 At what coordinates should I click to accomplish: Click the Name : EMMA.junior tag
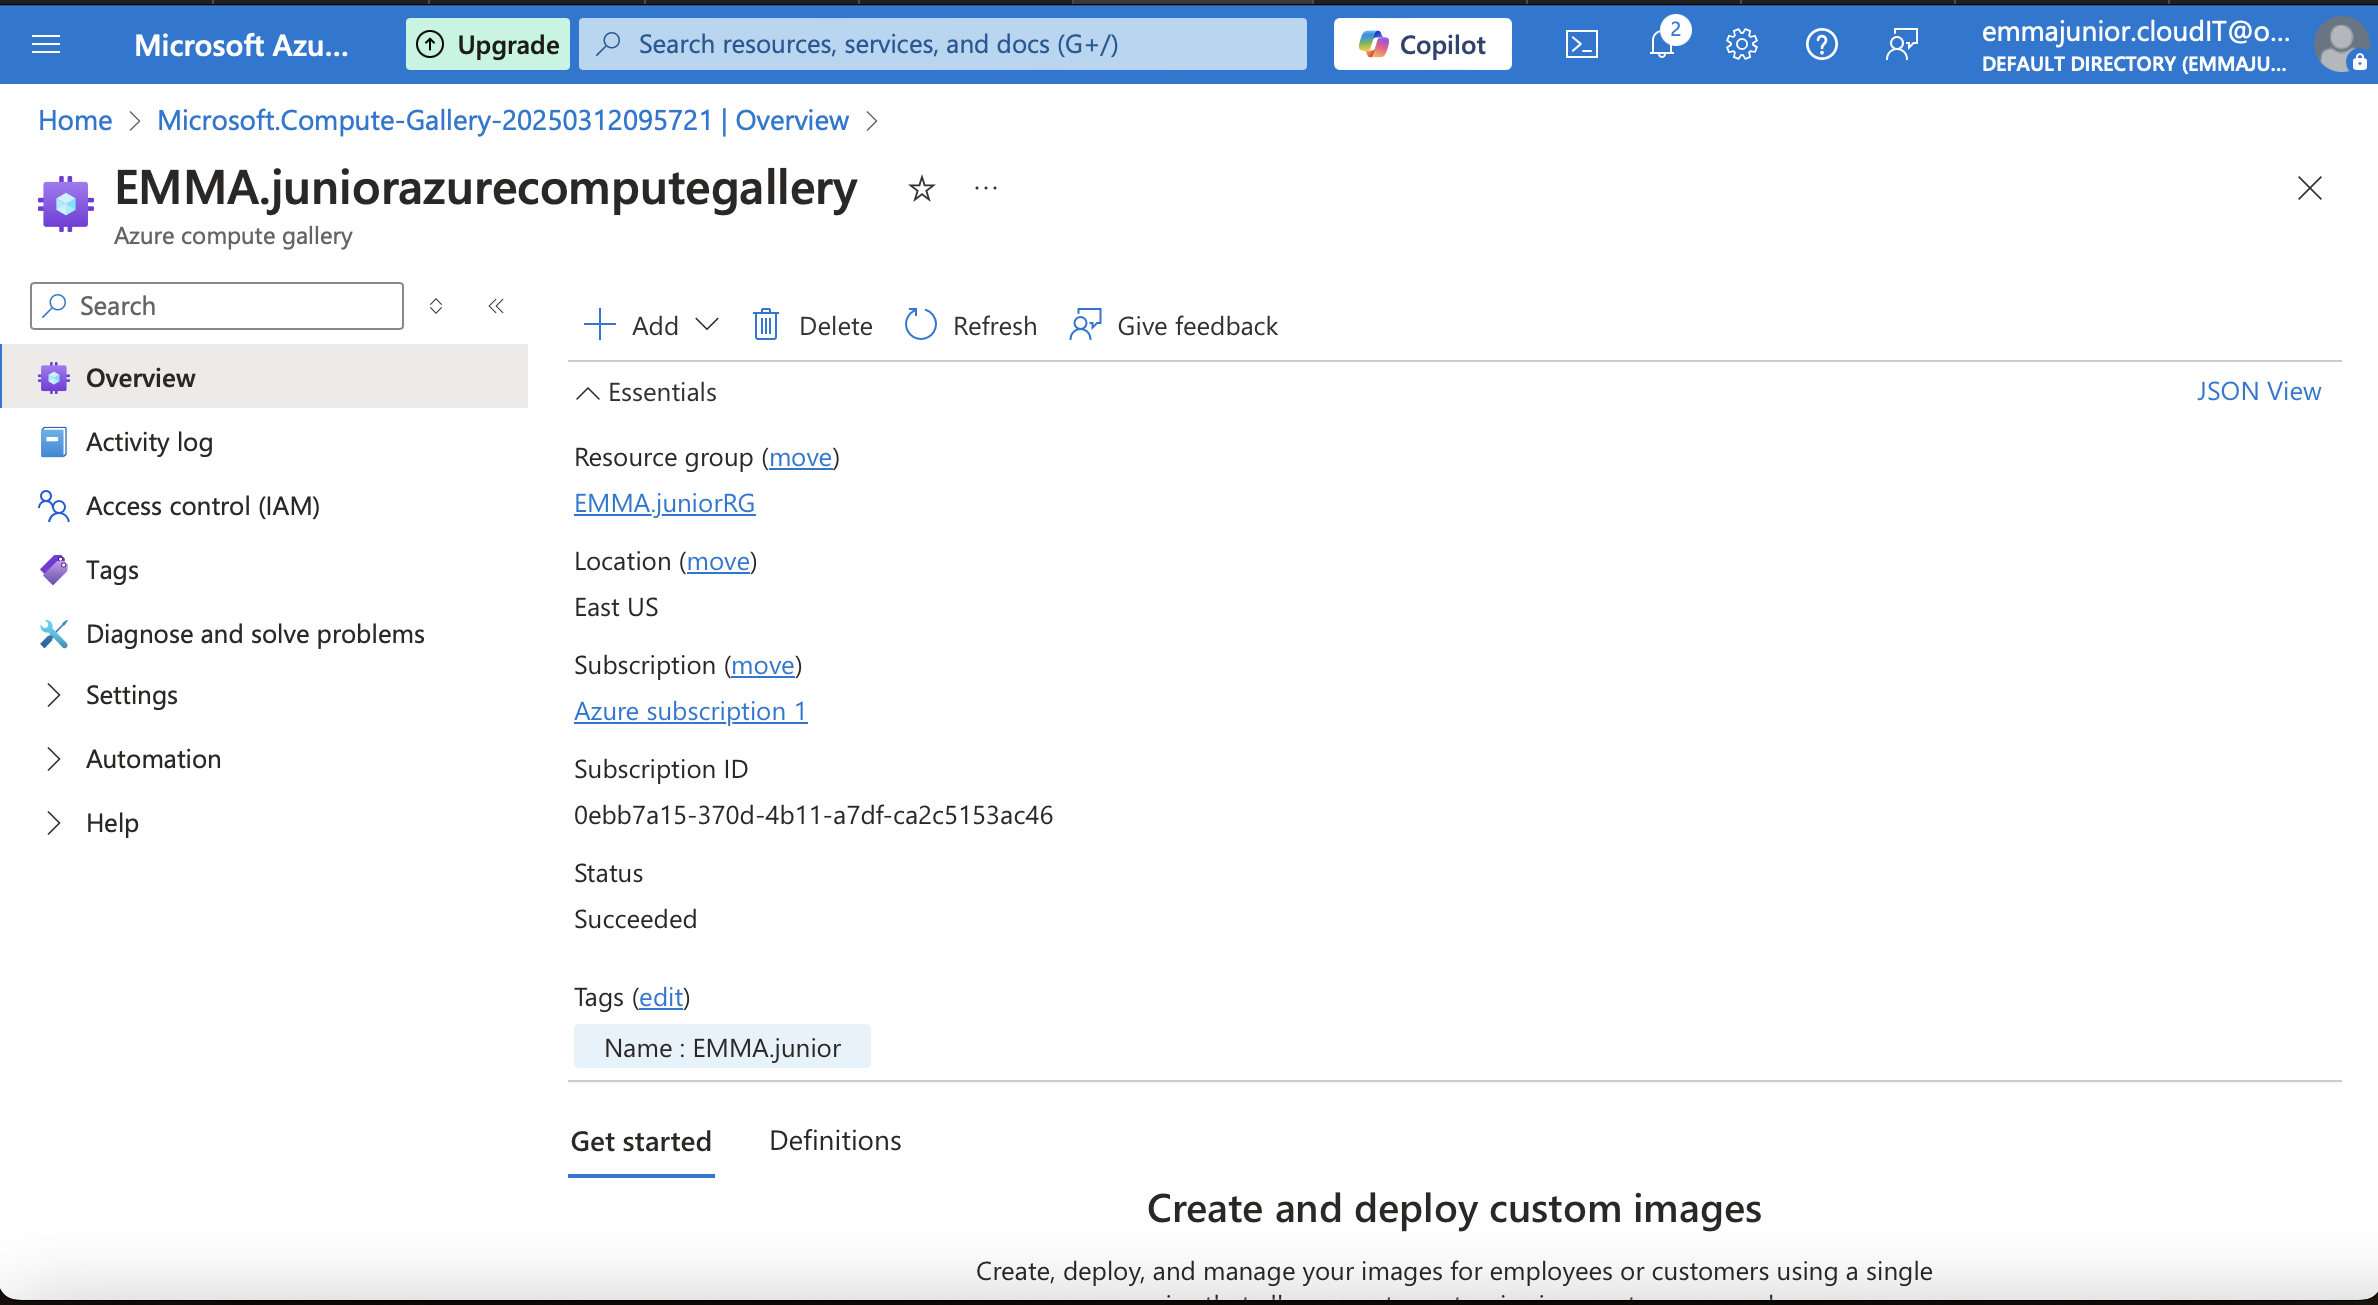pos(722,1047)
